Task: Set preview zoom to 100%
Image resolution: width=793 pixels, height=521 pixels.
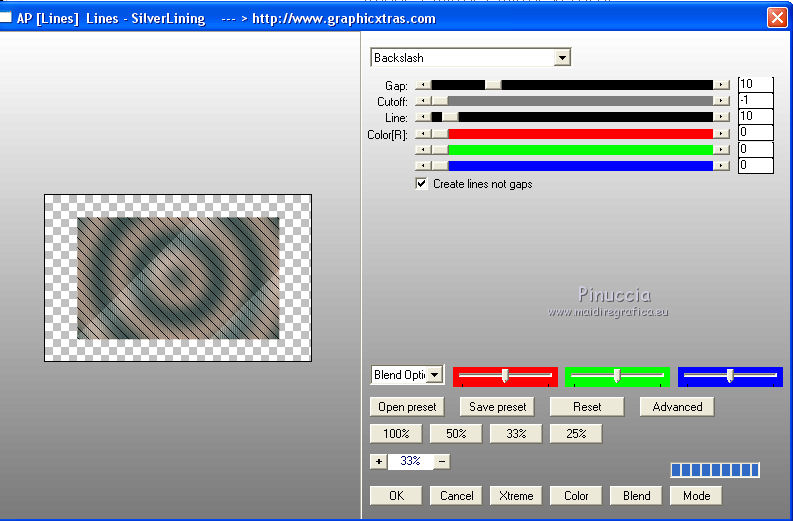Action: point(396,433)
